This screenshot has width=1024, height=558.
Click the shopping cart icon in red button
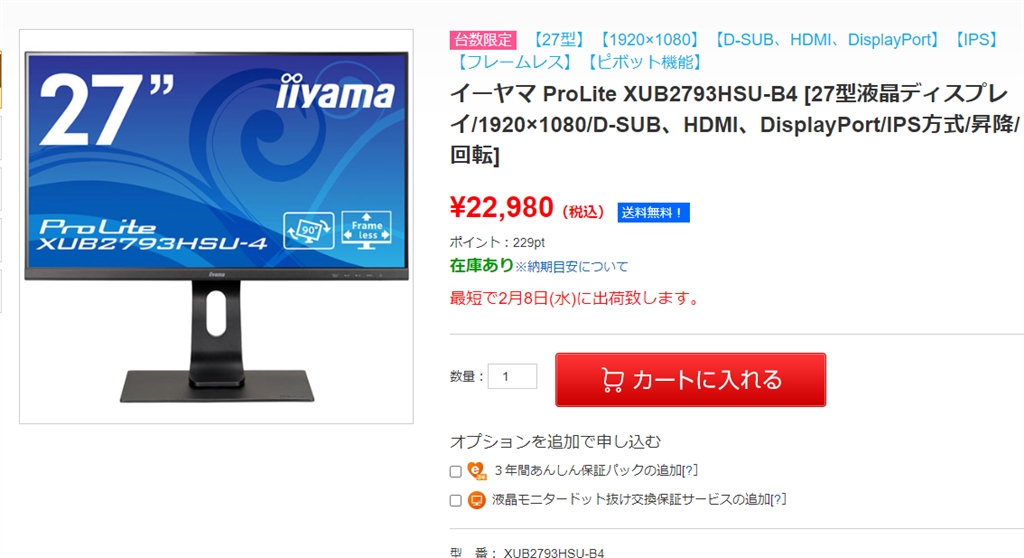click(x=612, y=380)
